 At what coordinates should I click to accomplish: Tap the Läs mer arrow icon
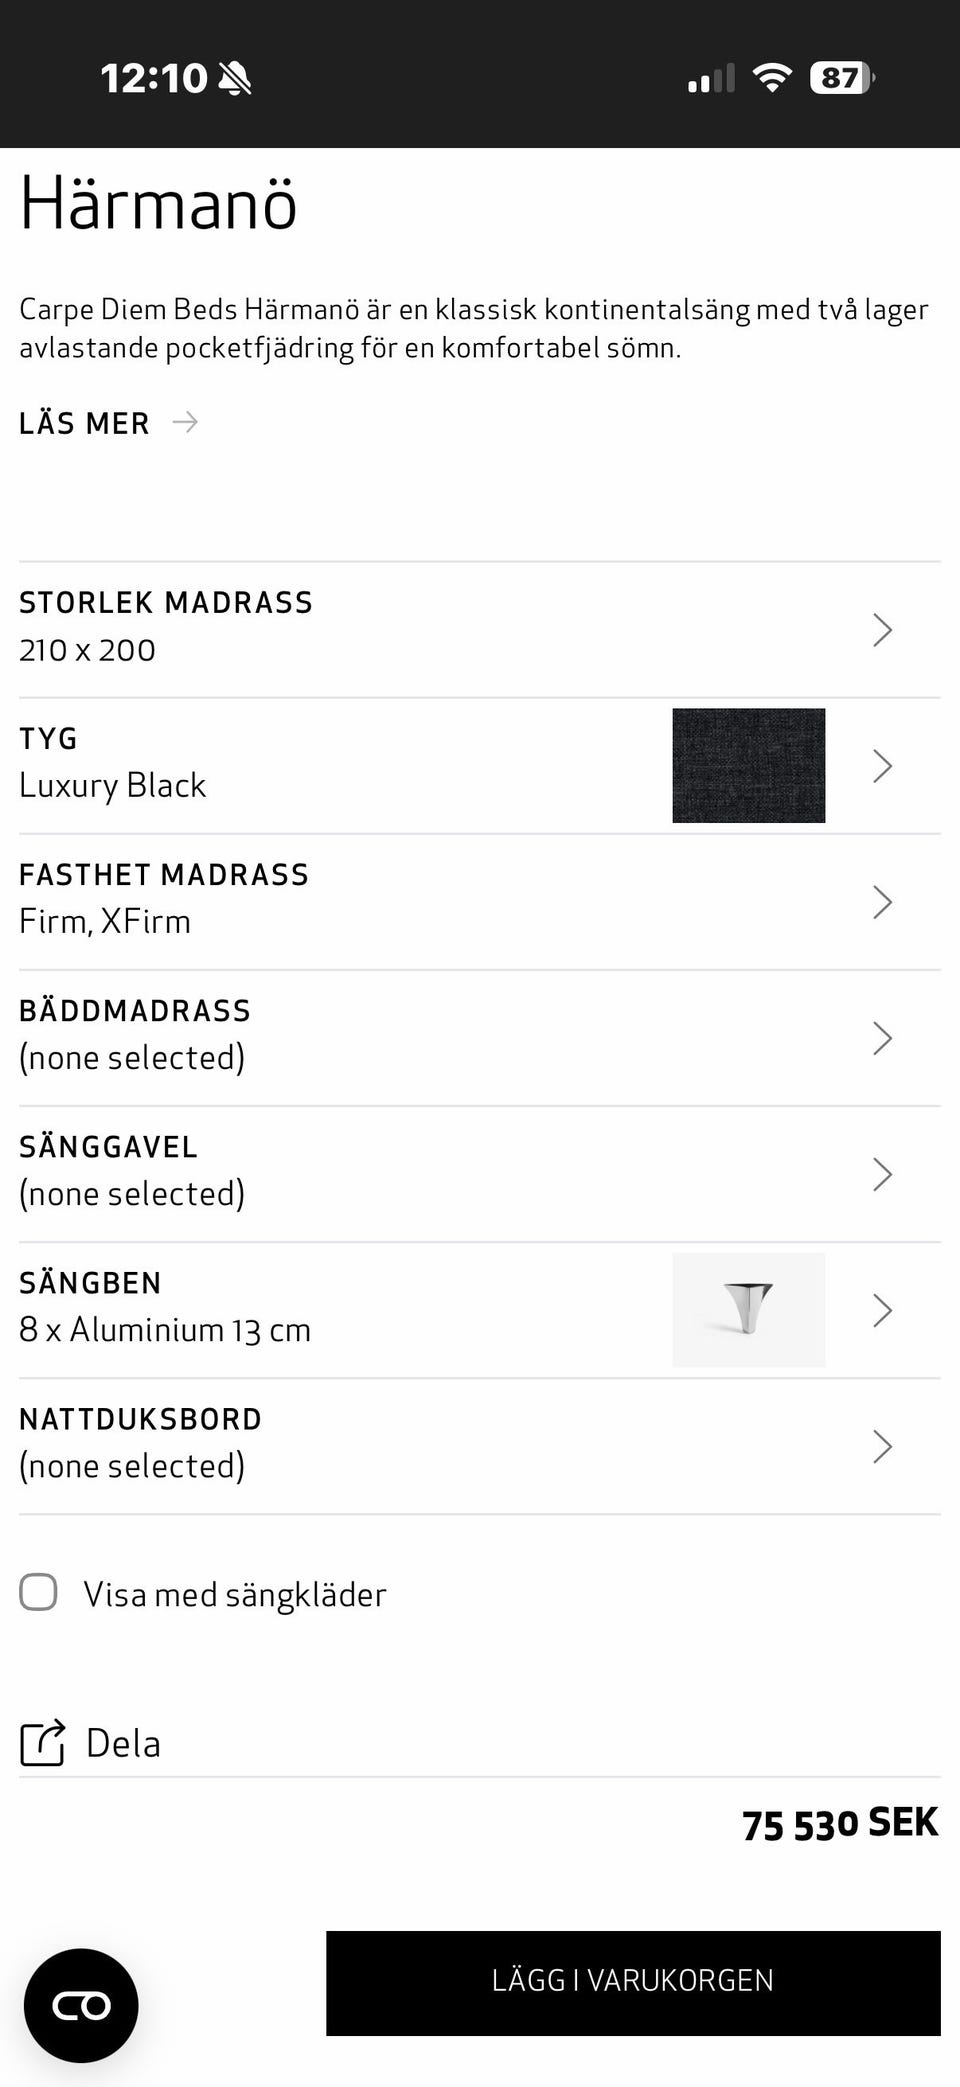click(x=185, y=422)
